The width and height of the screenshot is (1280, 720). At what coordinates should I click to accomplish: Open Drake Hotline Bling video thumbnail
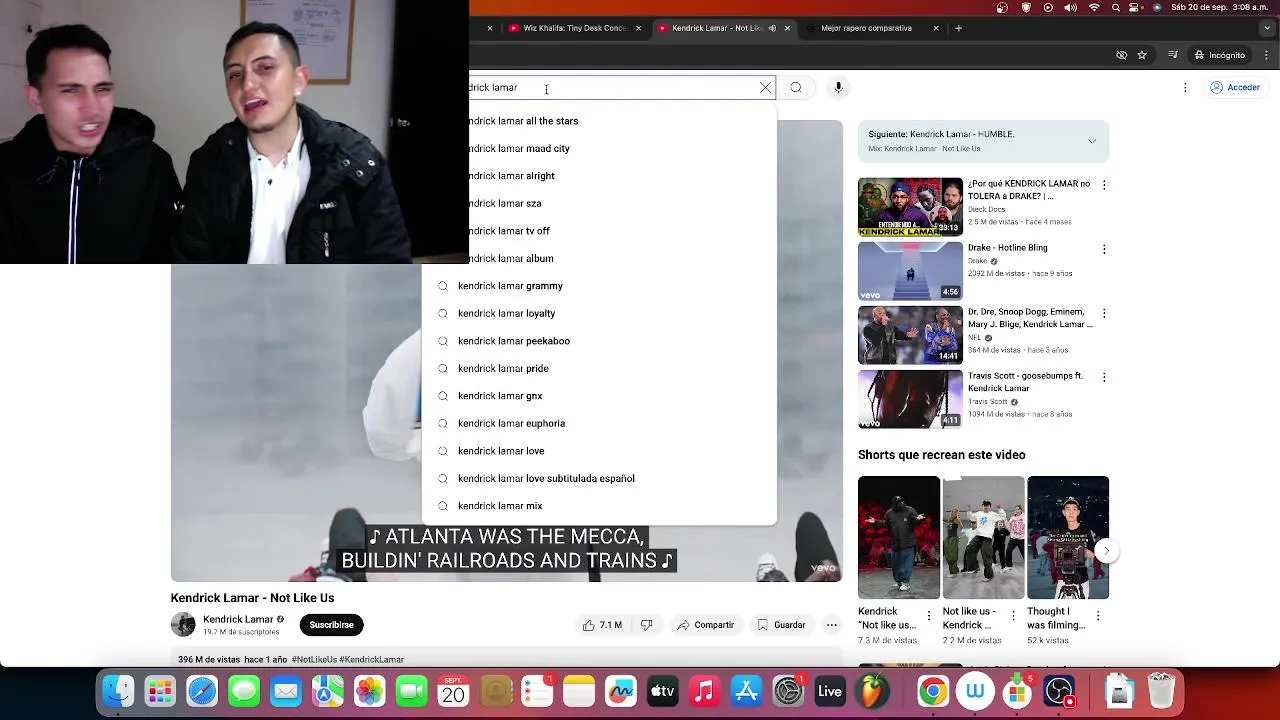(910, 271)
